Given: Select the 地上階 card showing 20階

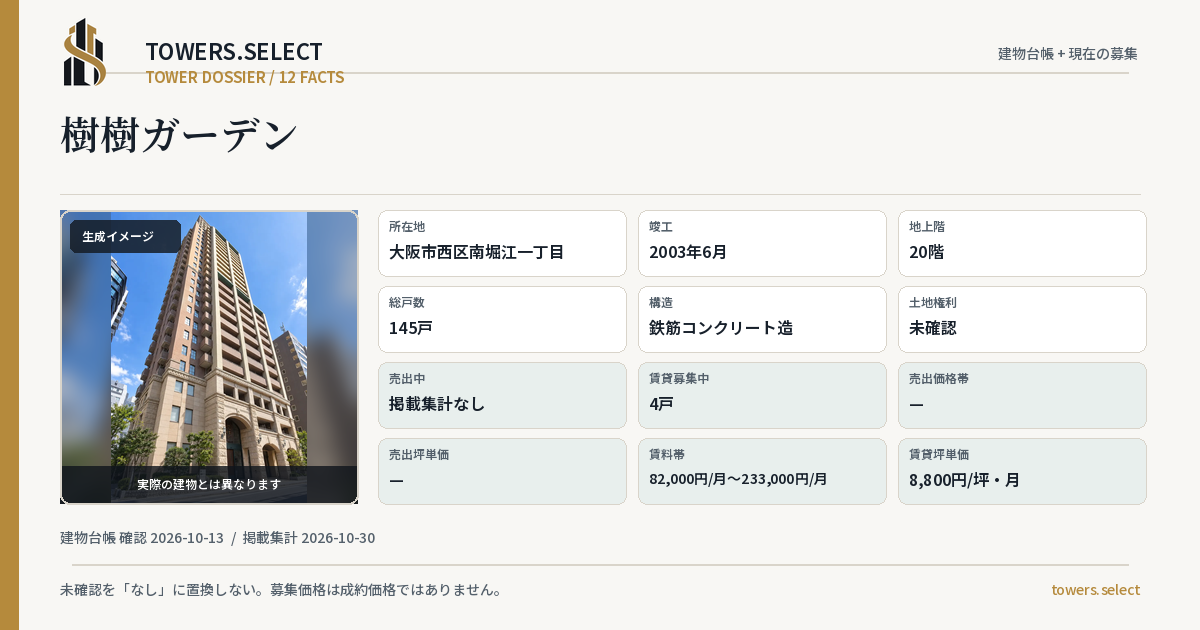Looking at the screenshot, I should click(1022, 243).
